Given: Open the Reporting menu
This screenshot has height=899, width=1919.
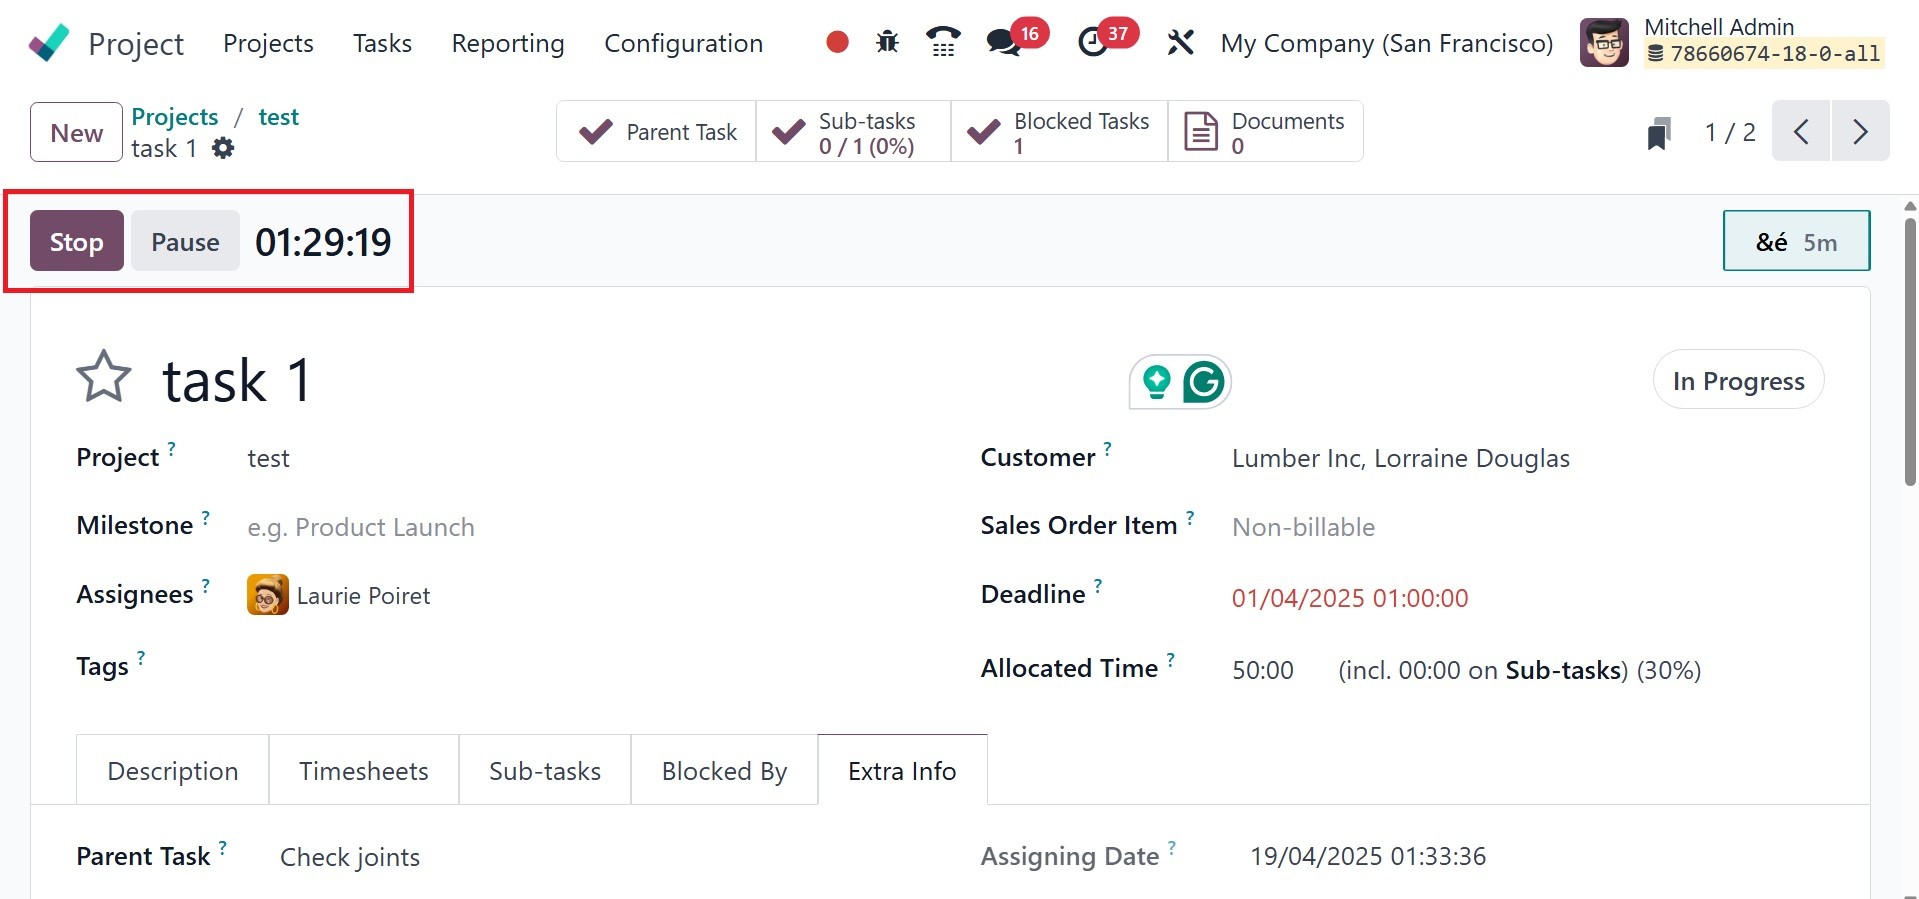Looking at the screenshot, I should [x=508, y=43].
